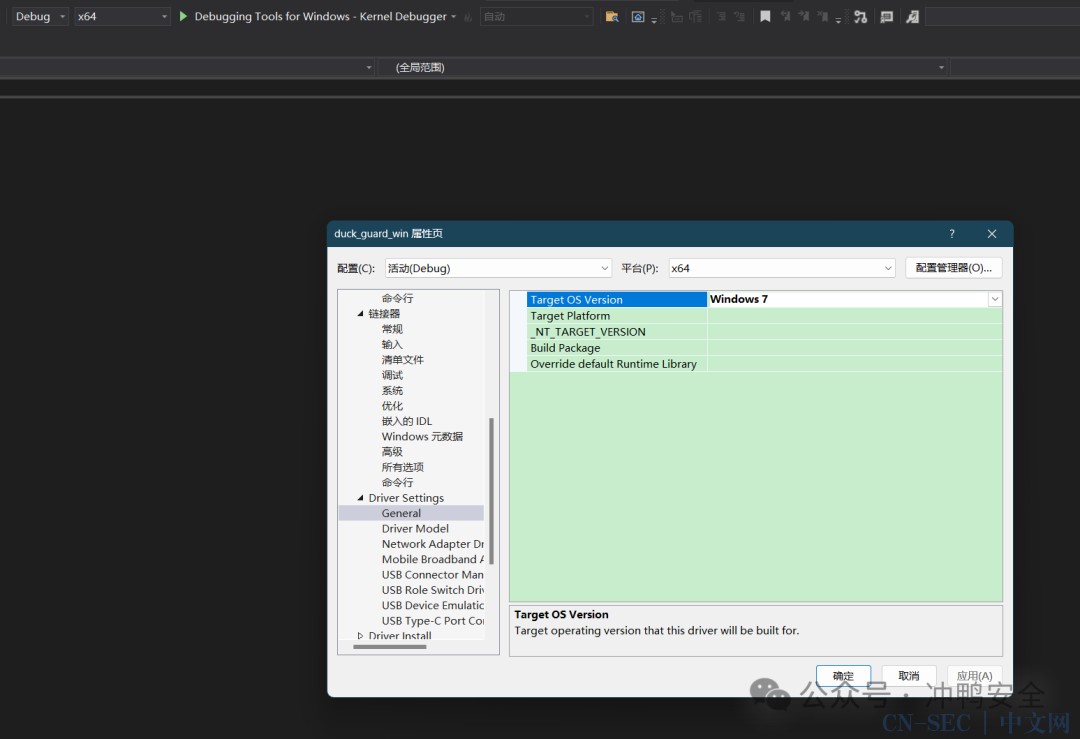Select the 调试 tree item
This screenshot has height=739, width=1080.
click(x=393, y=375)
